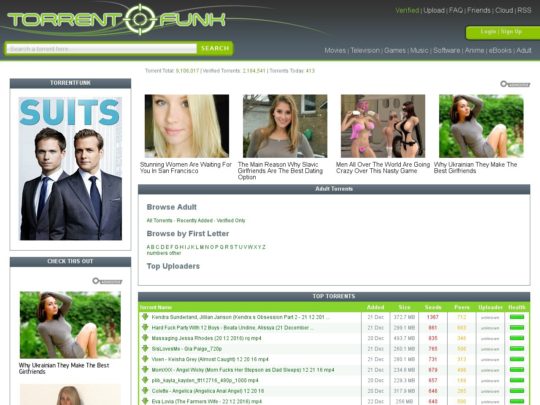Open the RSS link in the header
Screen dimensions: 540x405
point(524,10)
